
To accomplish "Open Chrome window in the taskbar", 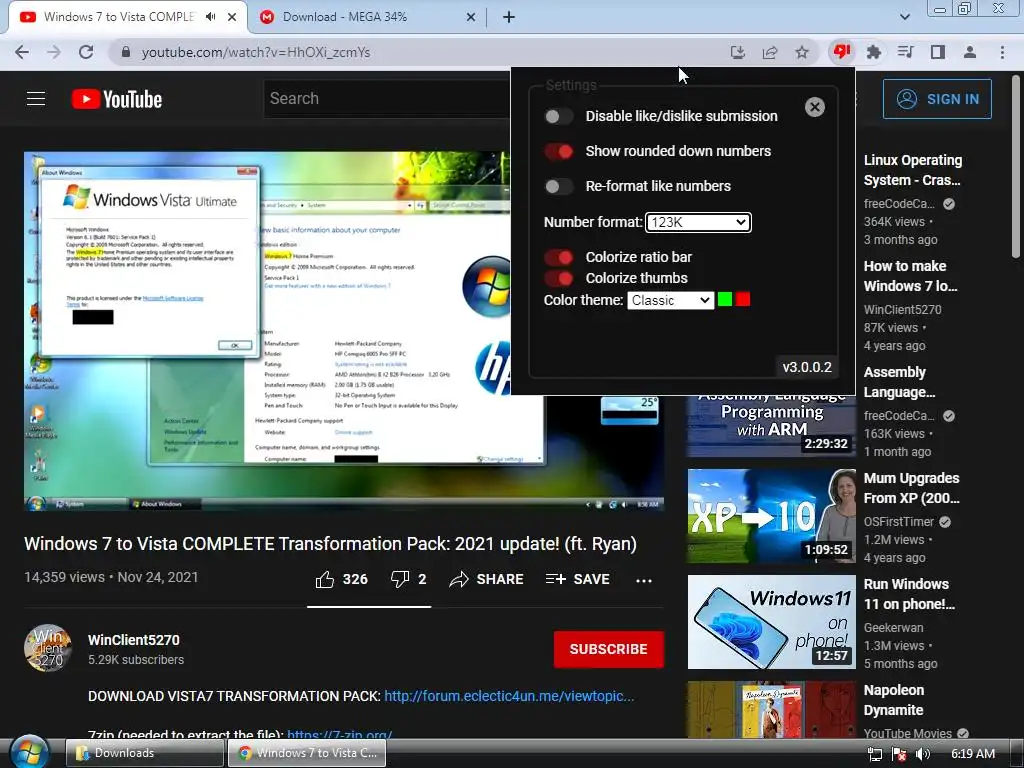I will (x=307, y=753).
